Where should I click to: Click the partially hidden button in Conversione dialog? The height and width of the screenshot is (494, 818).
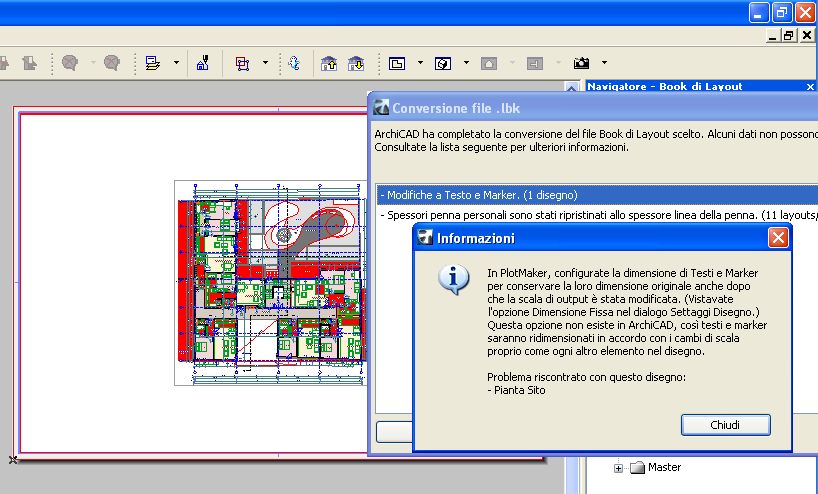pyautogui.click(x=394, y=432)
